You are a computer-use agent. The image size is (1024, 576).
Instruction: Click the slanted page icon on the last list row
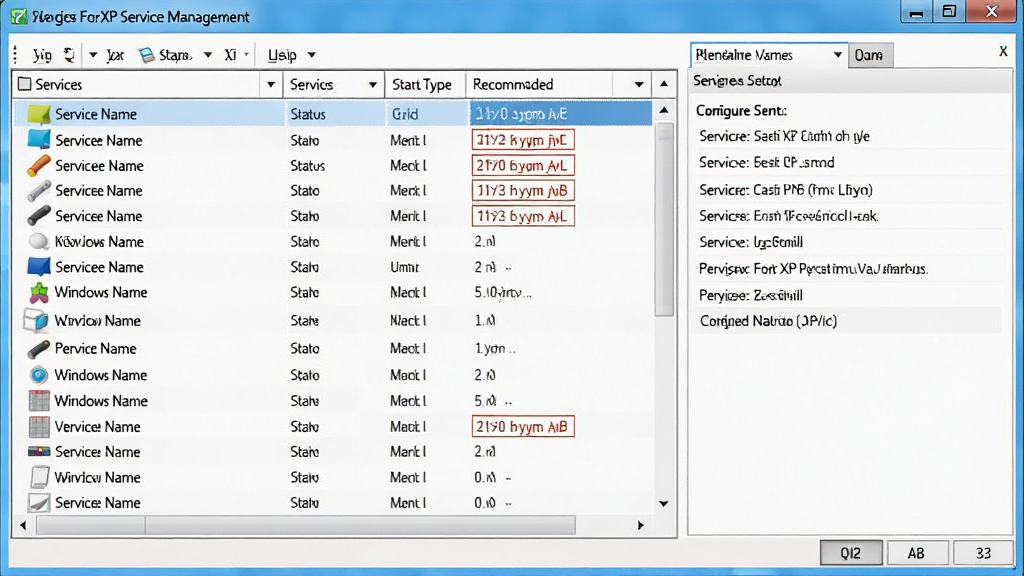[x=39, y=502]
